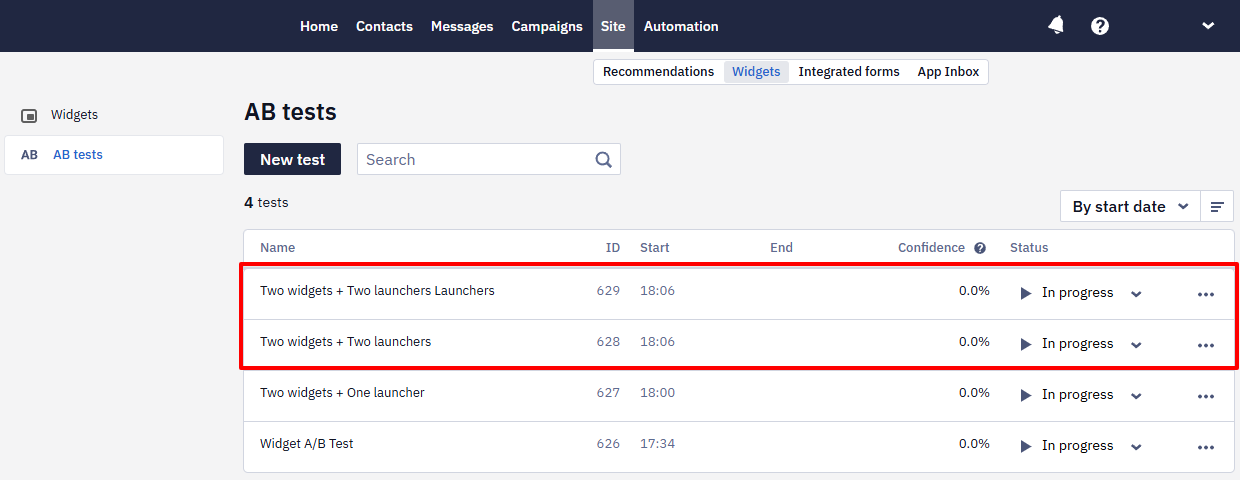Click ID 626 link
Screen dimensions: 1240x480
pos(608,444)
